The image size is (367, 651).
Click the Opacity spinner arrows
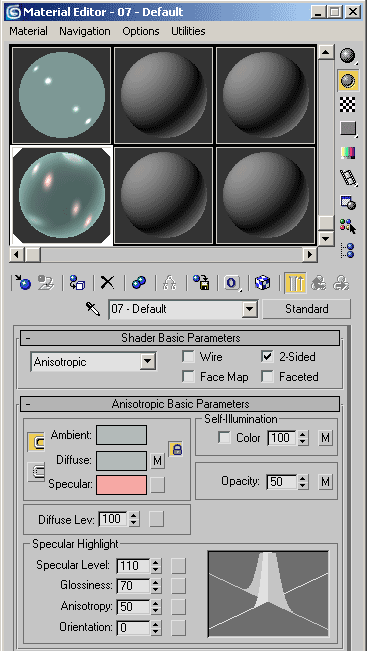pyautogui.click(x=303, y=482)
